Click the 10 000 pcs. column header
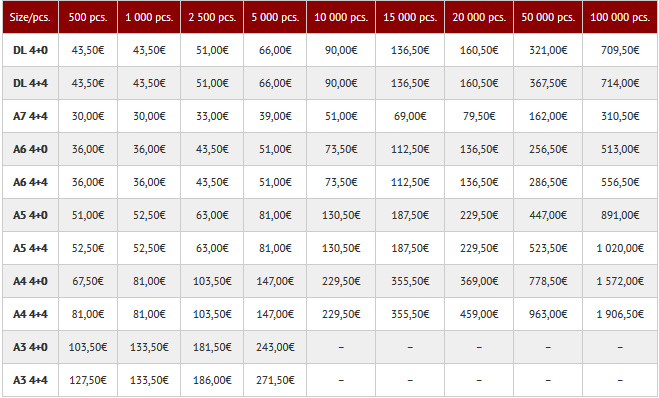Viewport: 659px width, 398px height. pyautogui.click(x=341, y=17)
